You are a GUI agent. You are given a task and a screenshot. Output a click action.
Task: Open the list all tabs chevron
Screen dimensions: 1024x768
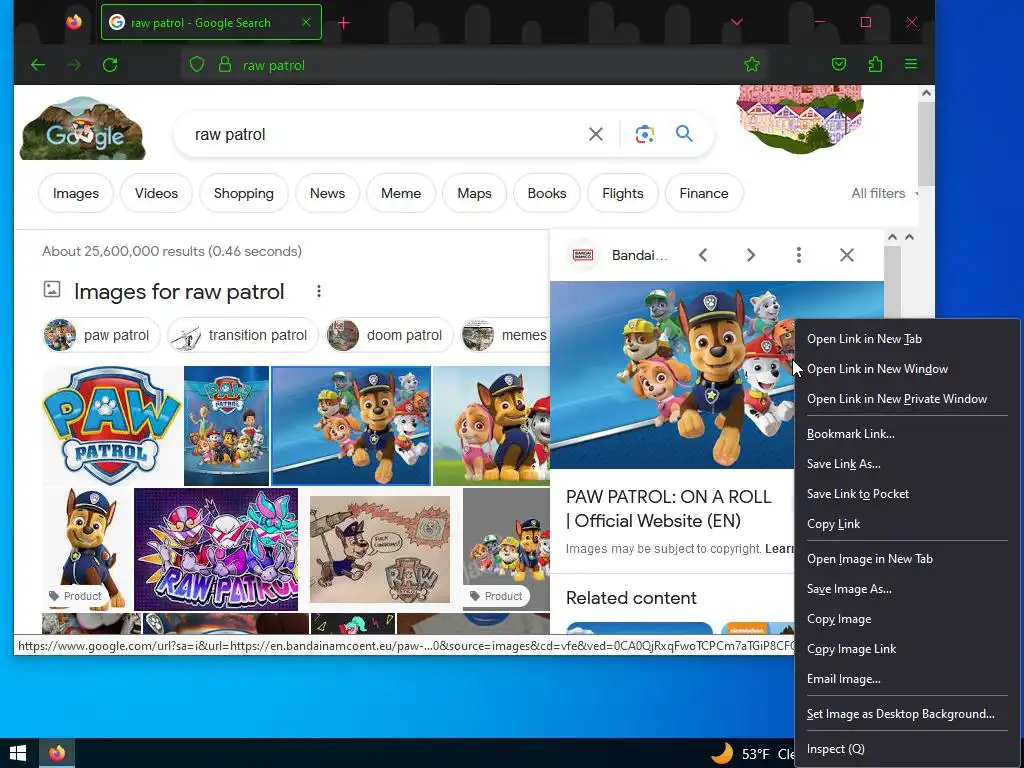click(737, 22)
